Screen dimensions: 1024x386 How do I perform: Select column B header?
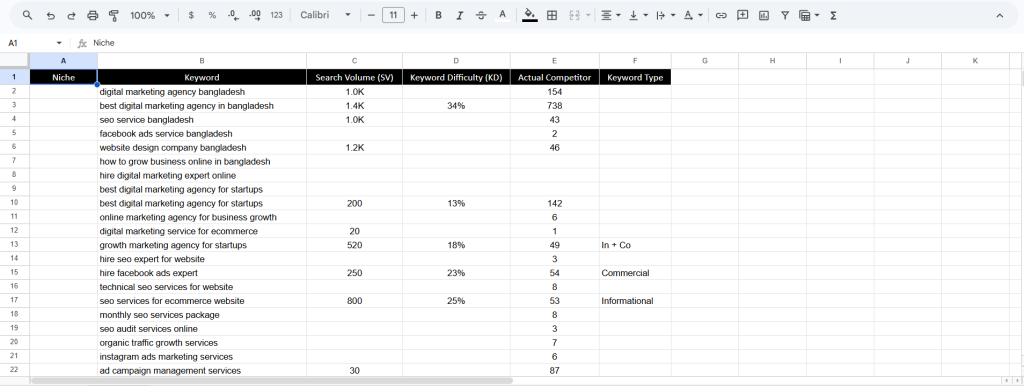pyautogui.click(x=202, y=61)
